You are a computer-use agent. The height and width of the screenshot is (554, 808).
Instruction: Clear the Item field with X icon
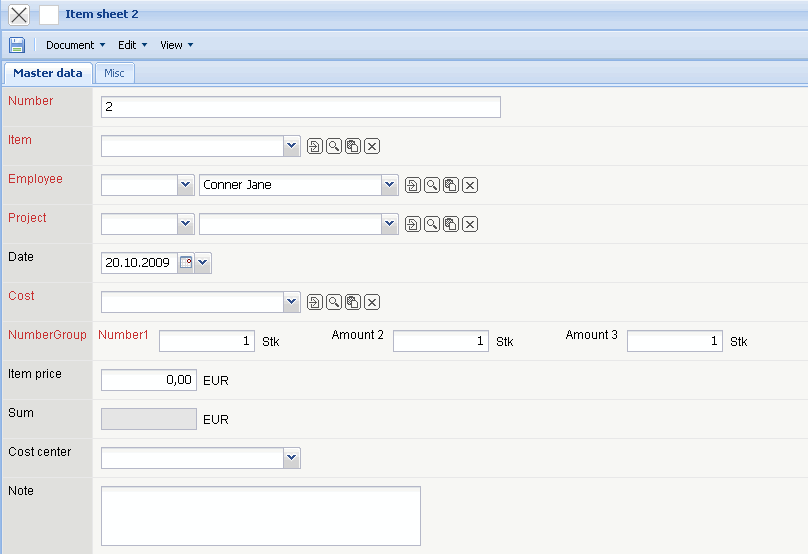coord(371,147)
